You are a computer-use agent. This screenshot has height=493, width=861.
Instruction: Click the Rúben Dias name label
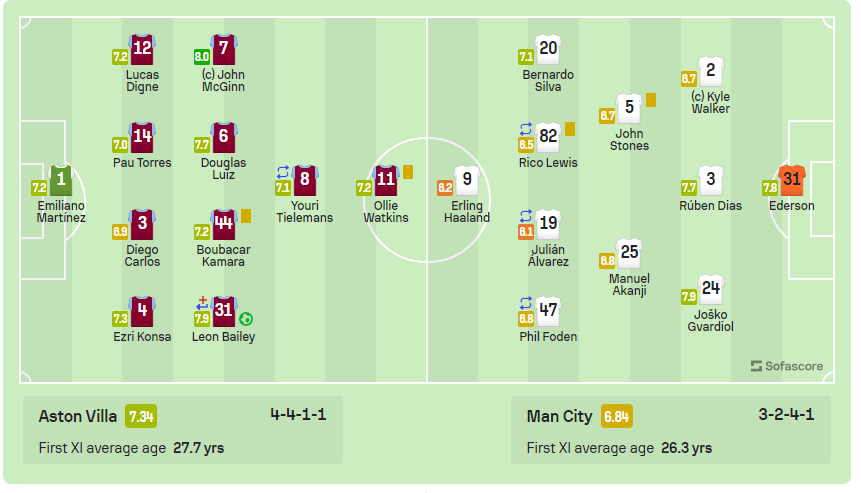coord(711,206)
